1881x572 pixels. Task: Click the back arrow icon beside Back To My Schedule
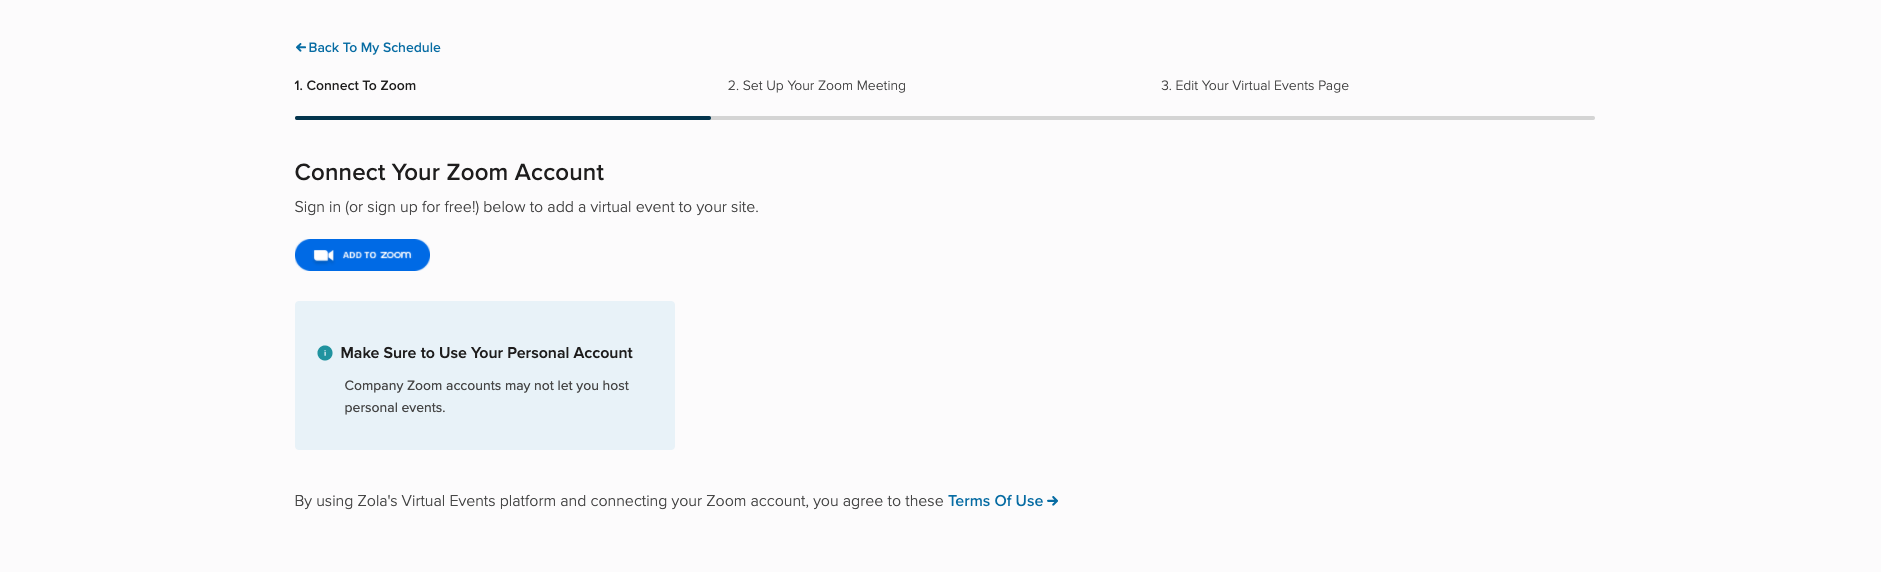click(300, 47)
